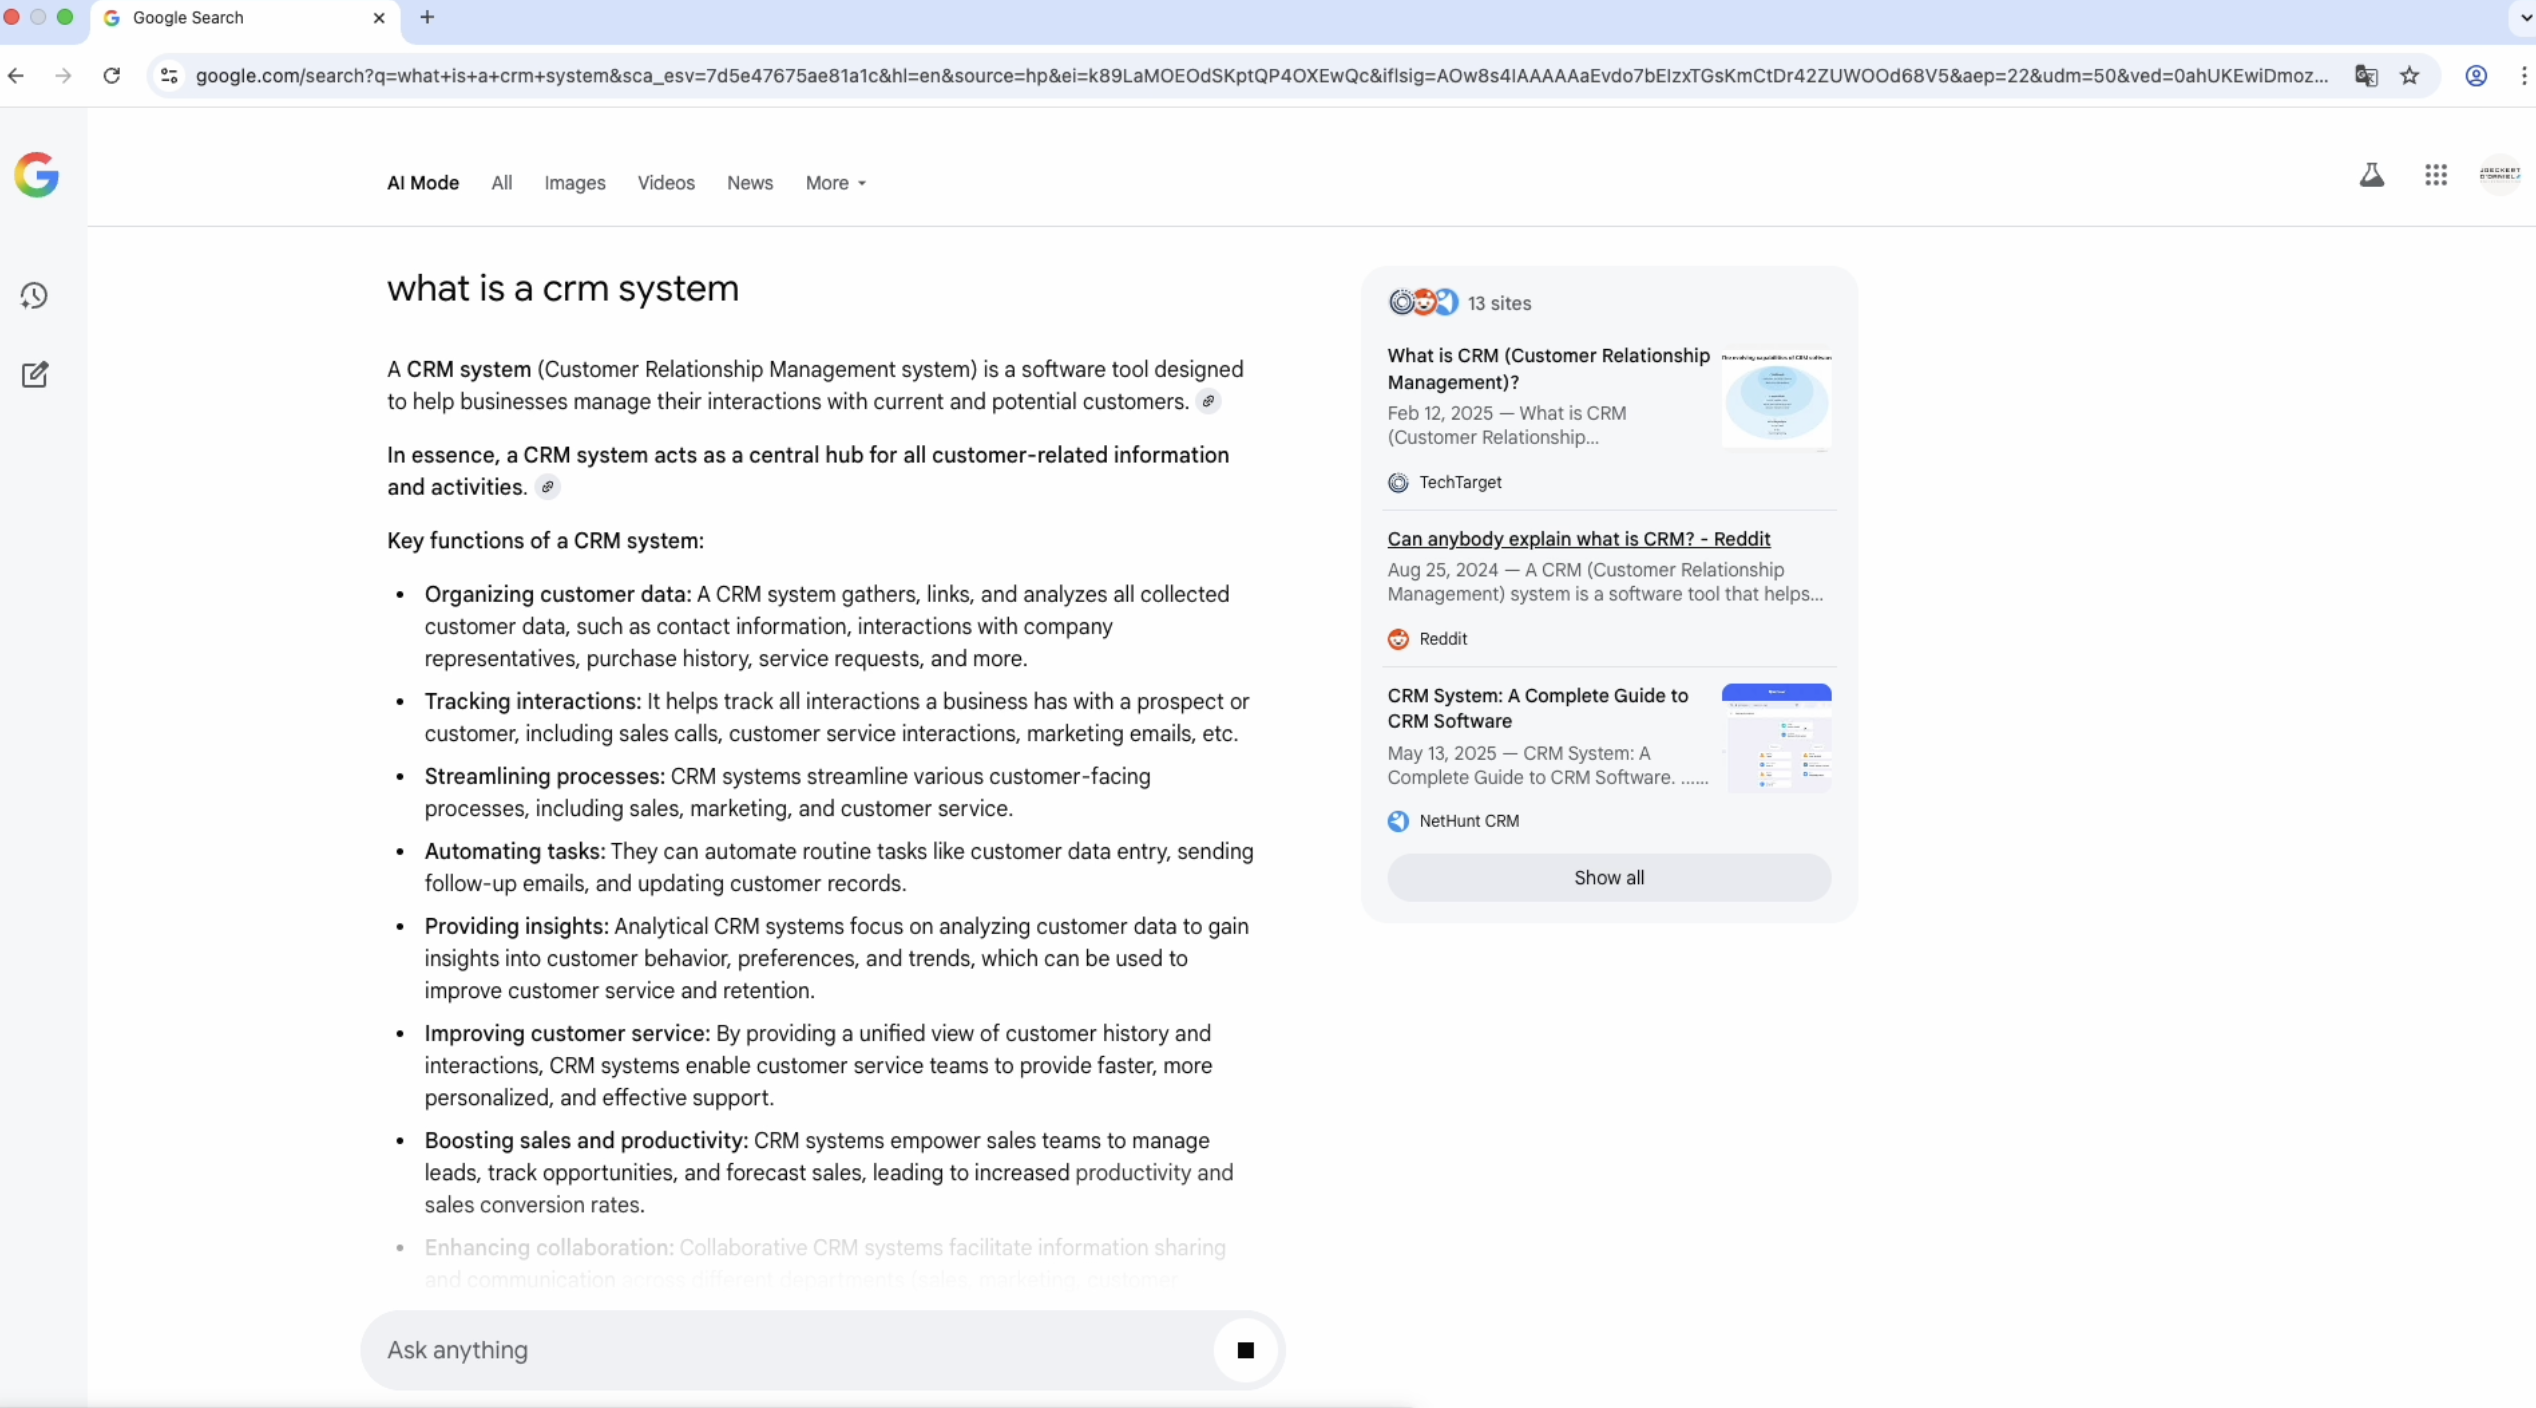Open 'What is CRM (Customer Relationship Management)?' article

coord(1549,369)
